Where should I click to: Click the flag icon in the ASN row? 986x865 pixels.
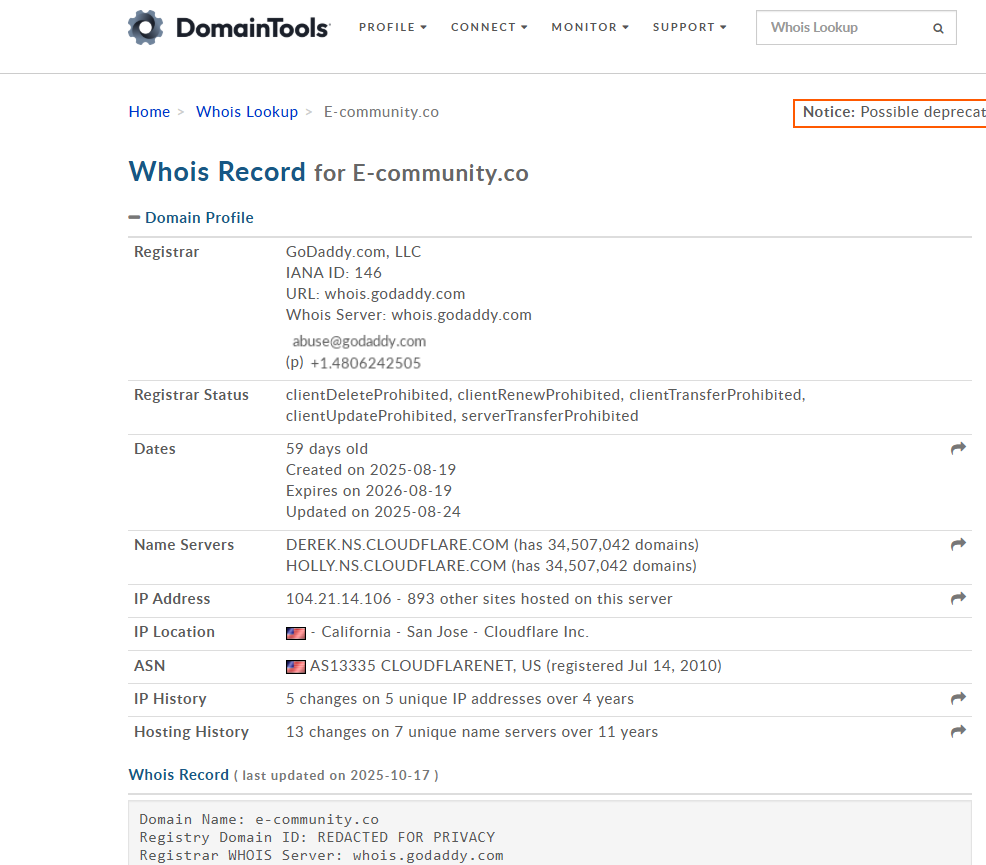pos(295,666)
